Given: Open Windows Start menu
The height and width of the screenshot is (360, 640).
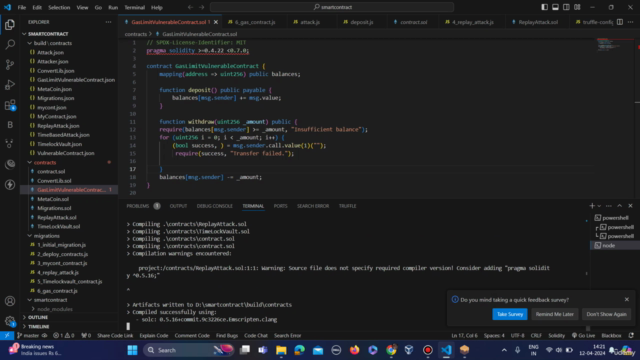Looking at the screenshot, I should [x=132, y=350].
